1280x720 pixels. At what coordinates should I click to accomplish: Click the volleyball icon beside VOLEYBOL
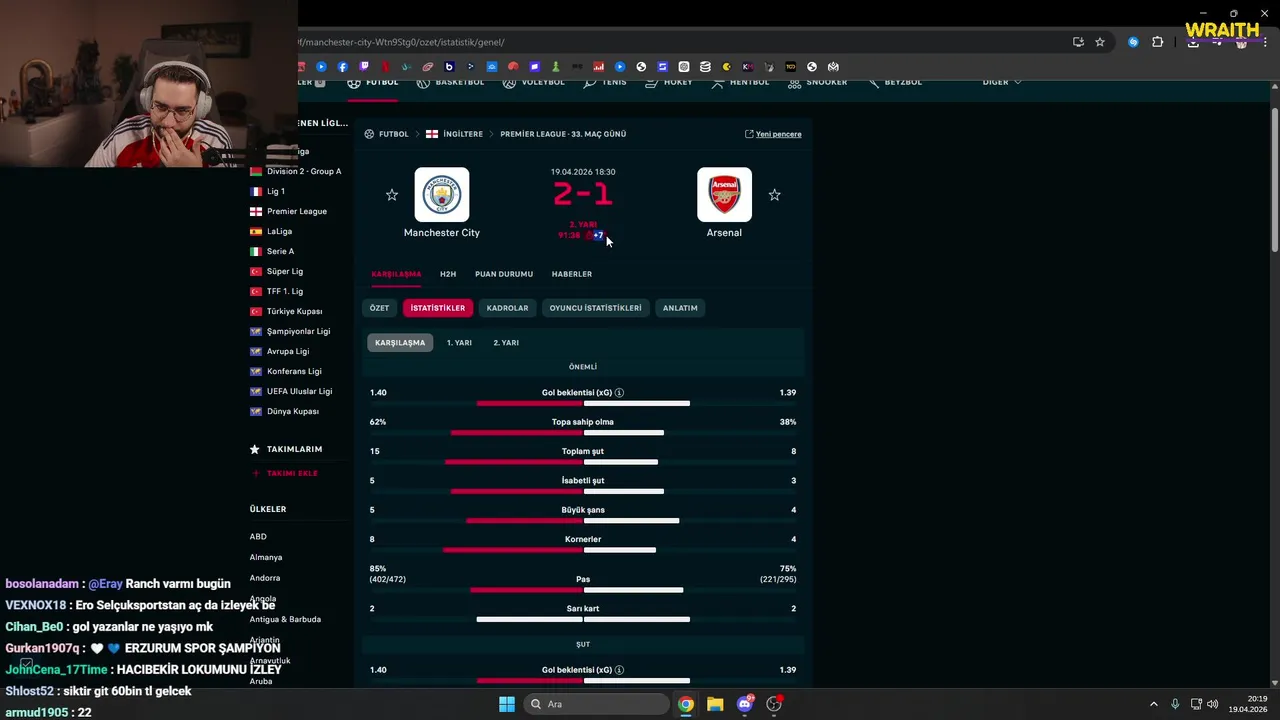click(x=510, y=82)
